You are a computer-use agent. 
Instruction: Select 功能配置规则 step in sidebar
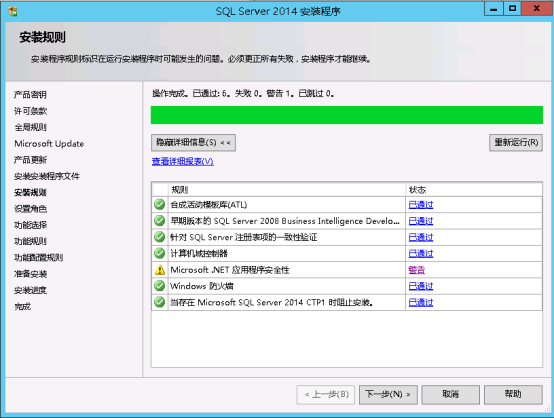click(x=39, y=257)
